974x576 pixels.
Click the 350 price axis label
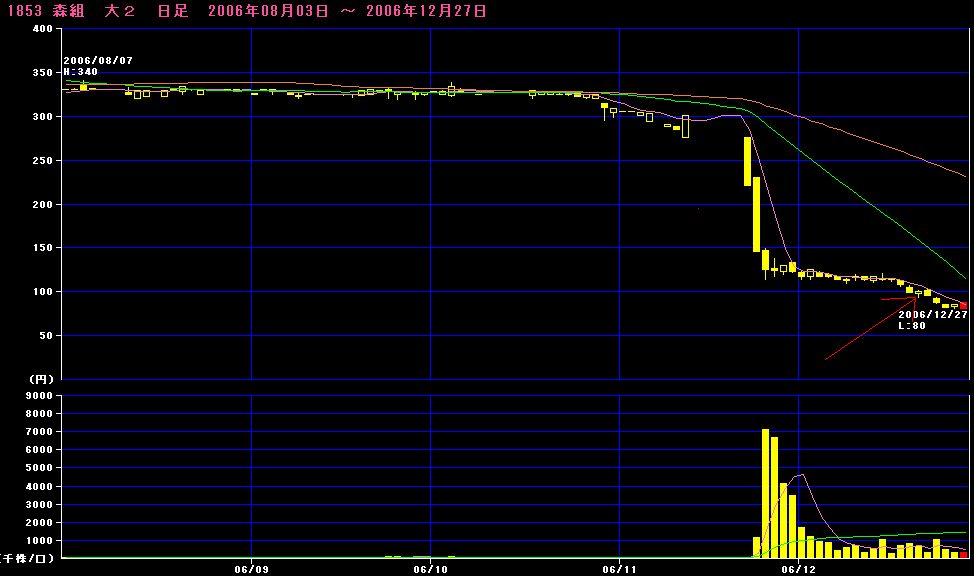[x=42, y=73]
